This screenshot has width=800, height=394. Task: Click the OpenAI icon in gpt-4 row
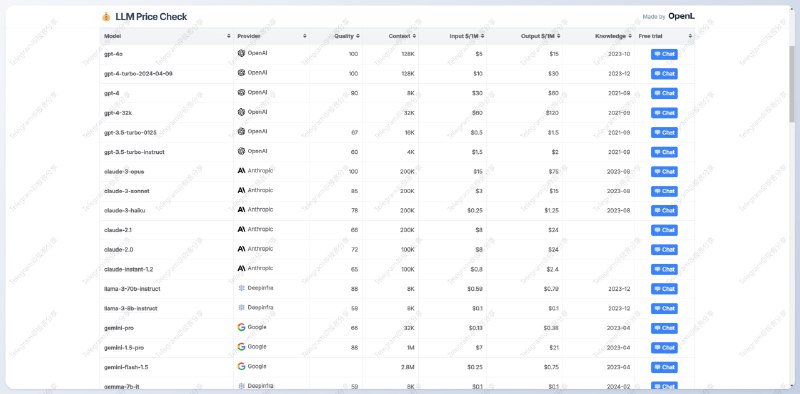pyautogui.click(x=241, y=92)
